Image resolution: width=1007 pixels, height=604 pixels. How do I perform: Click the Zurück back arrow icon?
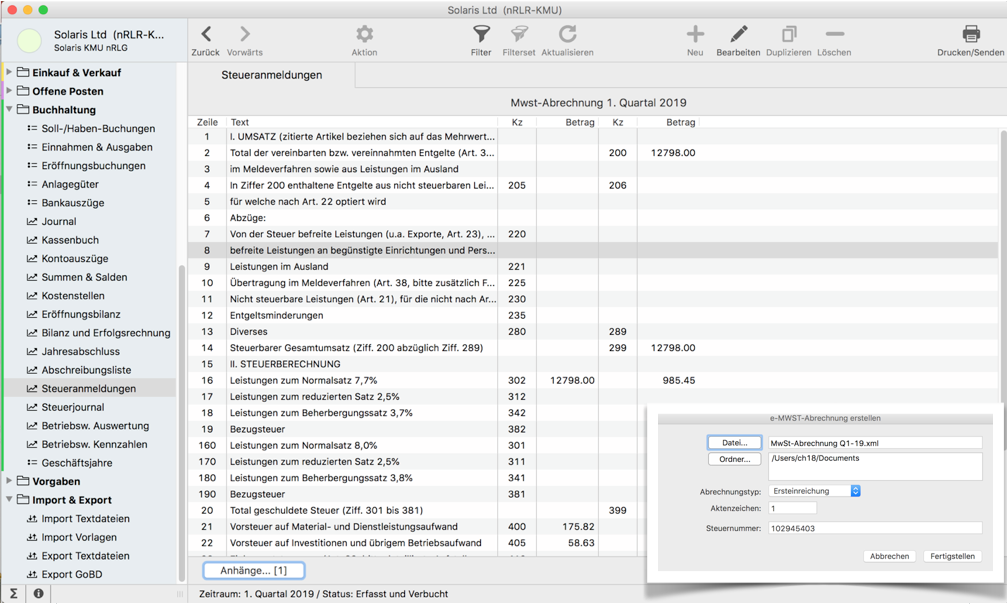point(206,35)
